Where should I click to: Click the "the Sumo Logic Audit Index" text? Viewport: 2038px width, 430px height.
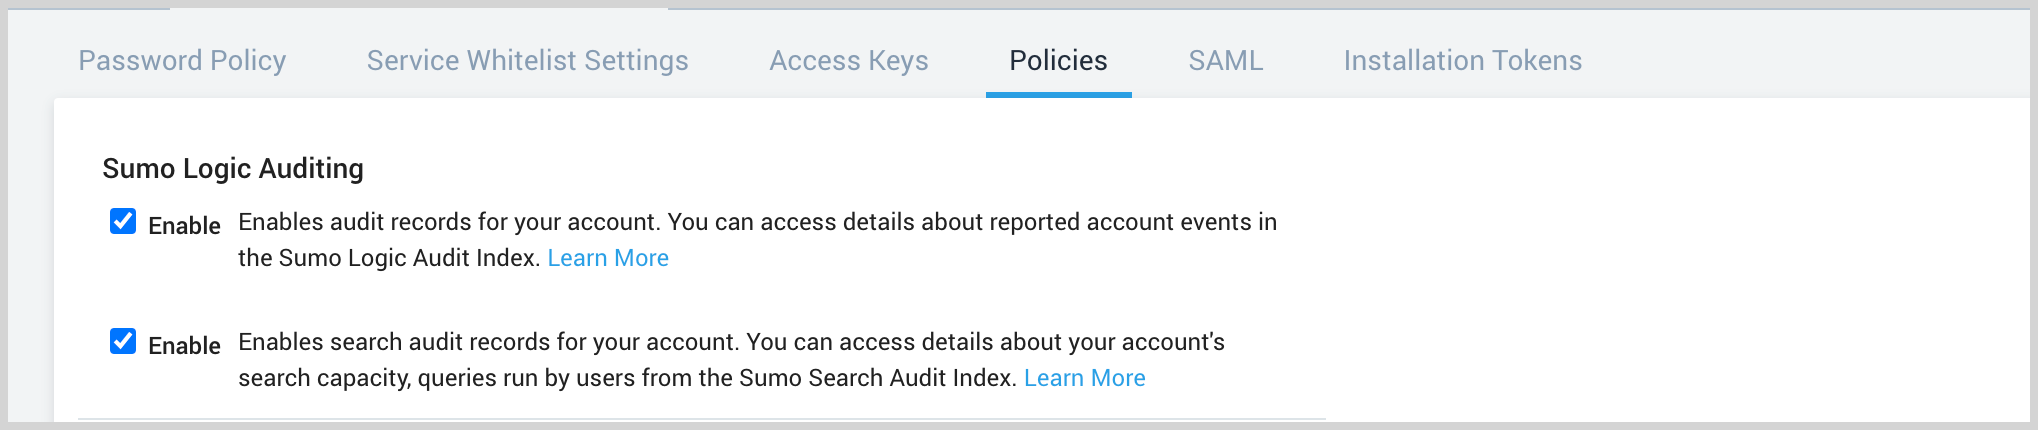[x=388, y=258]
